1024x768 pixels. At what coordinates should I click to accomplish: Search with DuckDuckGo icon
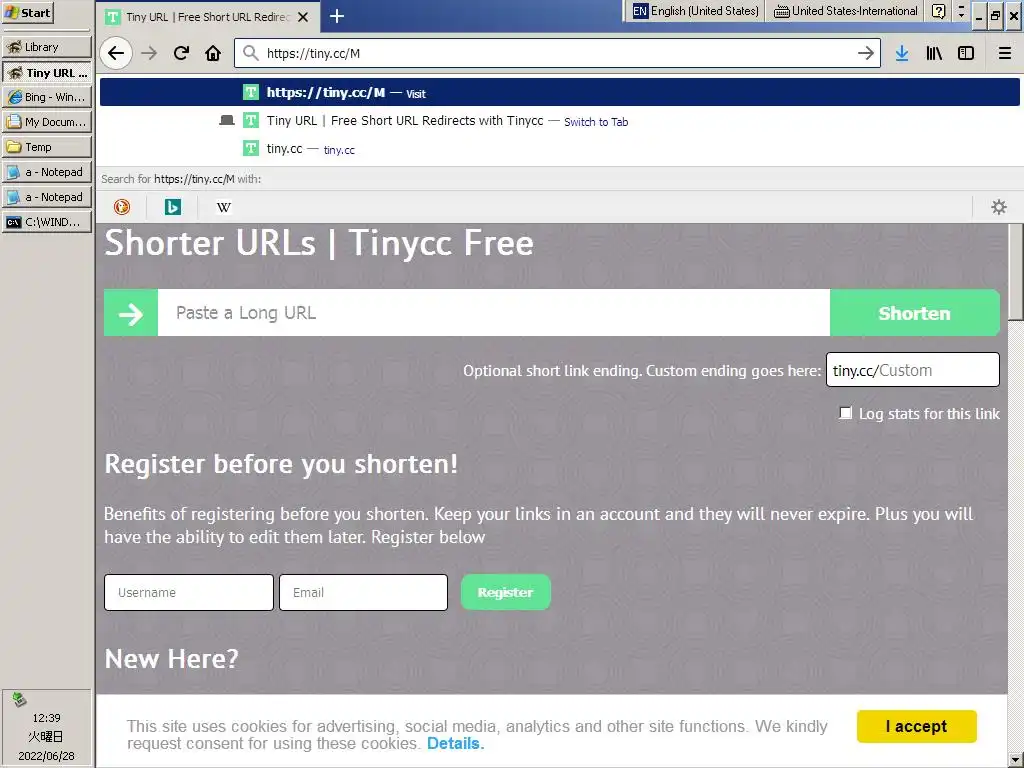122,207
